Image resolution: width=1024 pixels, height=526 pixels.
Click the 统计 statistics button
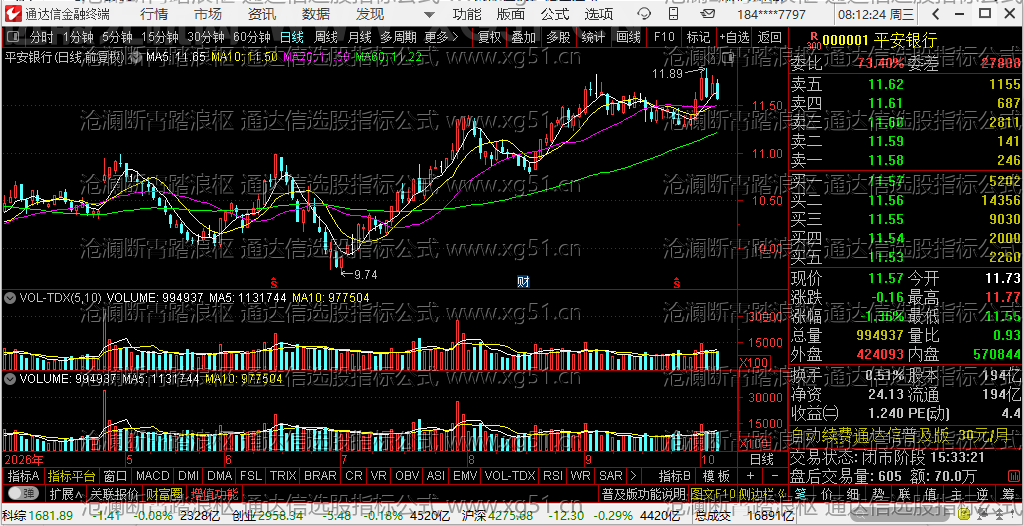(x=593, y=37)
